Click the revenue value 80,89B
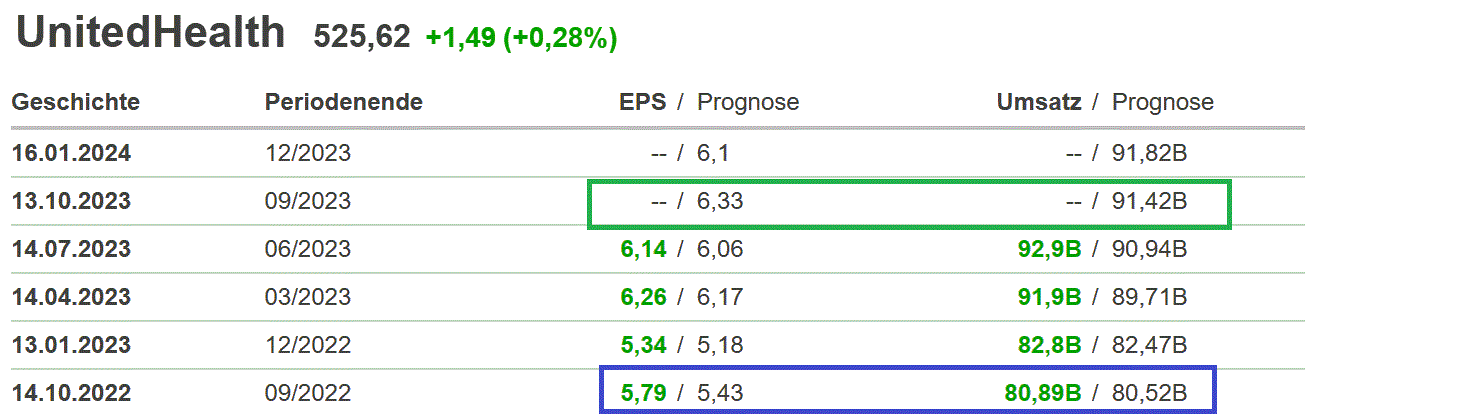This screenshot has width=1463, height=419. click(x=1040, y=393)
